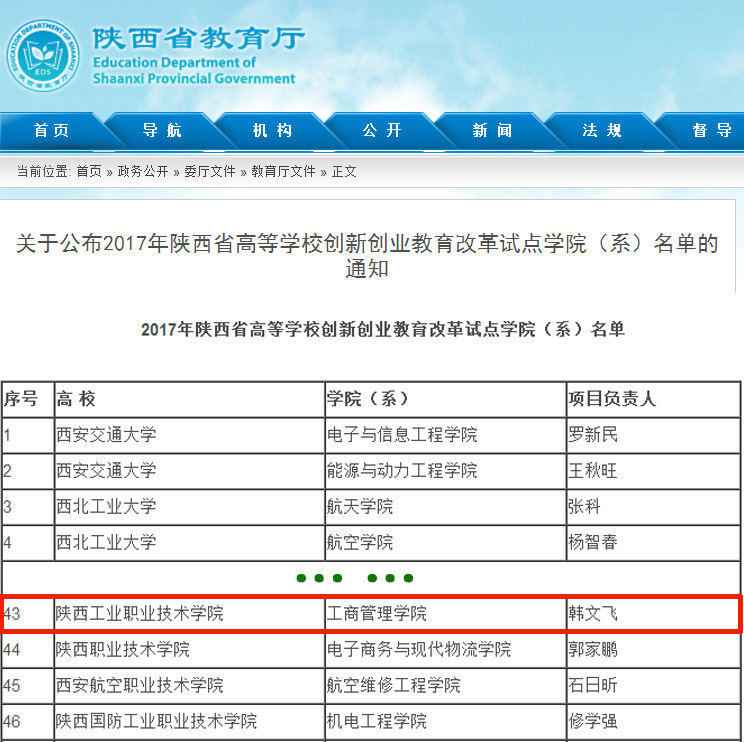Go to 教育厅文件 breadcrumb link

pyautogui.click(x=283, y=172)
